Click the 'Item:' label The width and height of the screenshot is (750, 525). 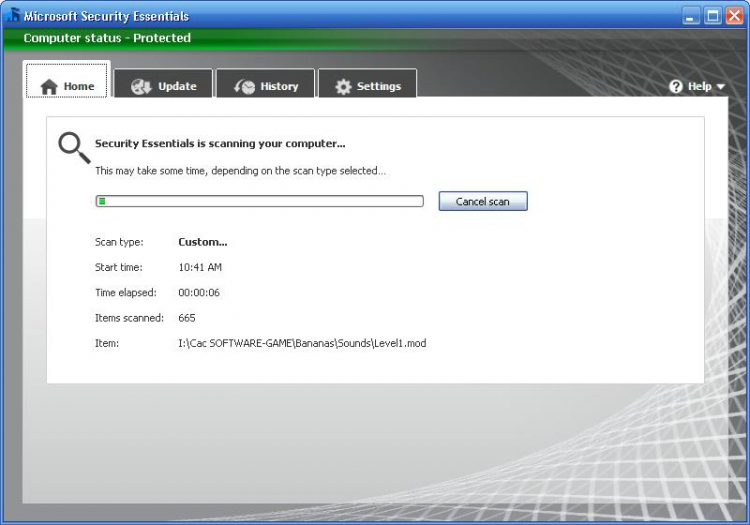[x=107, y=343]
